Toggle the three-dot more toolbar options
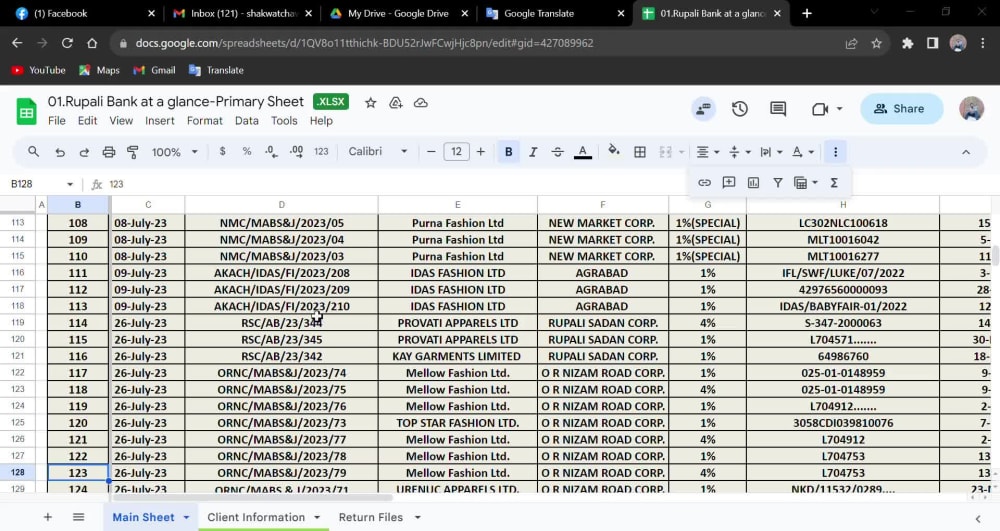Screen dimensions: 1000x531 coord(835,152)
